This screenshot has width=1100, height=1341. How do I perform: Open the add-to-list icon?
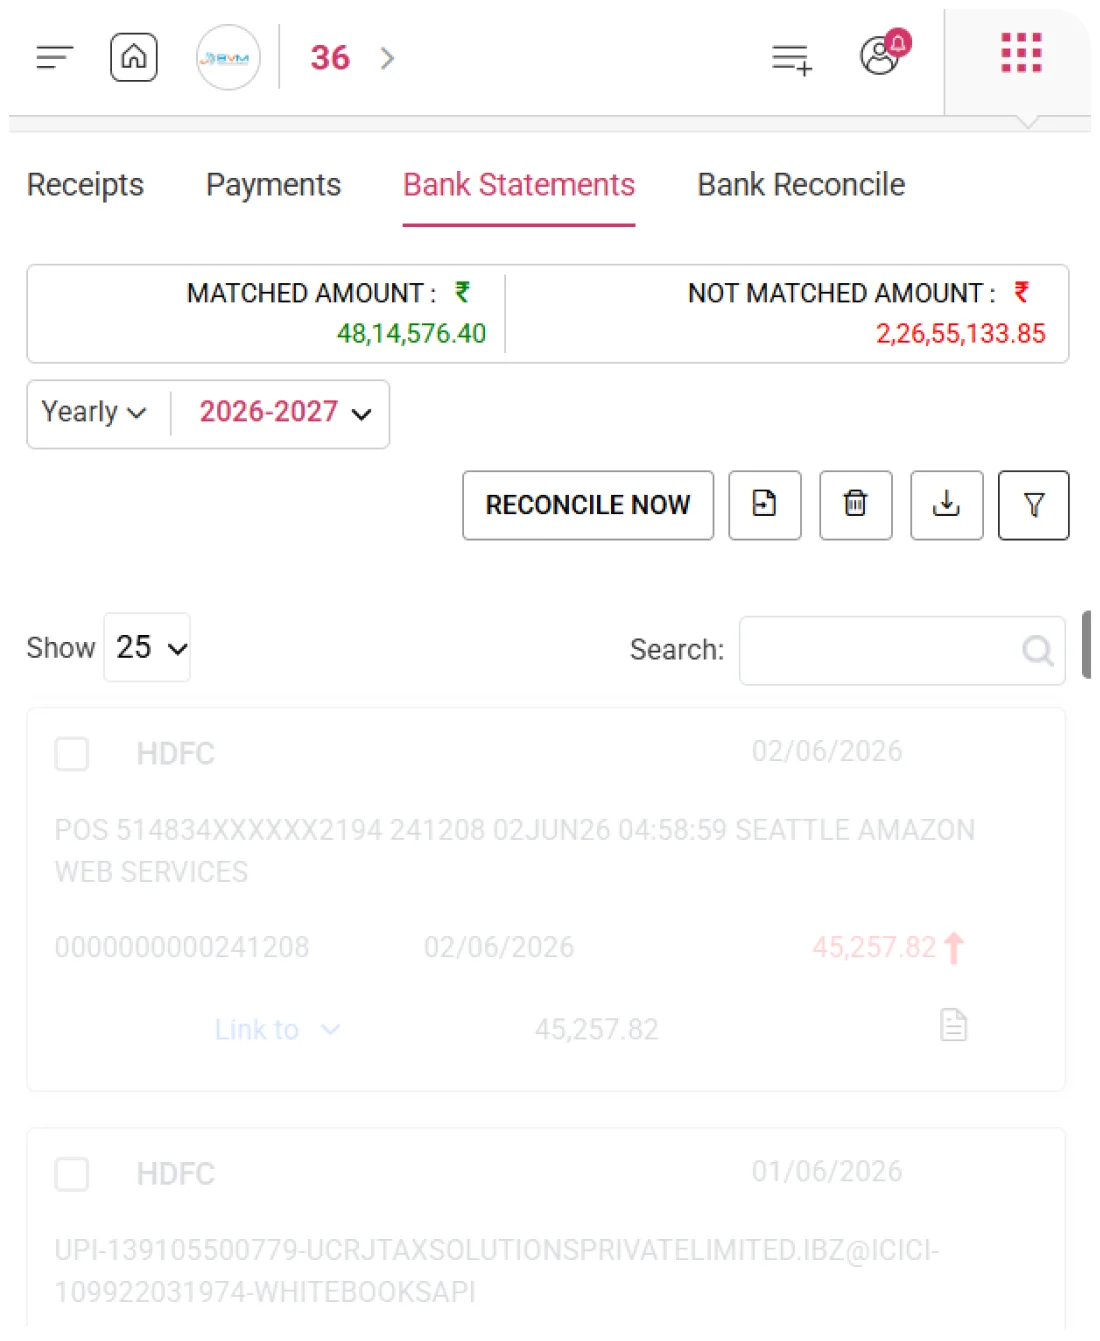792,59
